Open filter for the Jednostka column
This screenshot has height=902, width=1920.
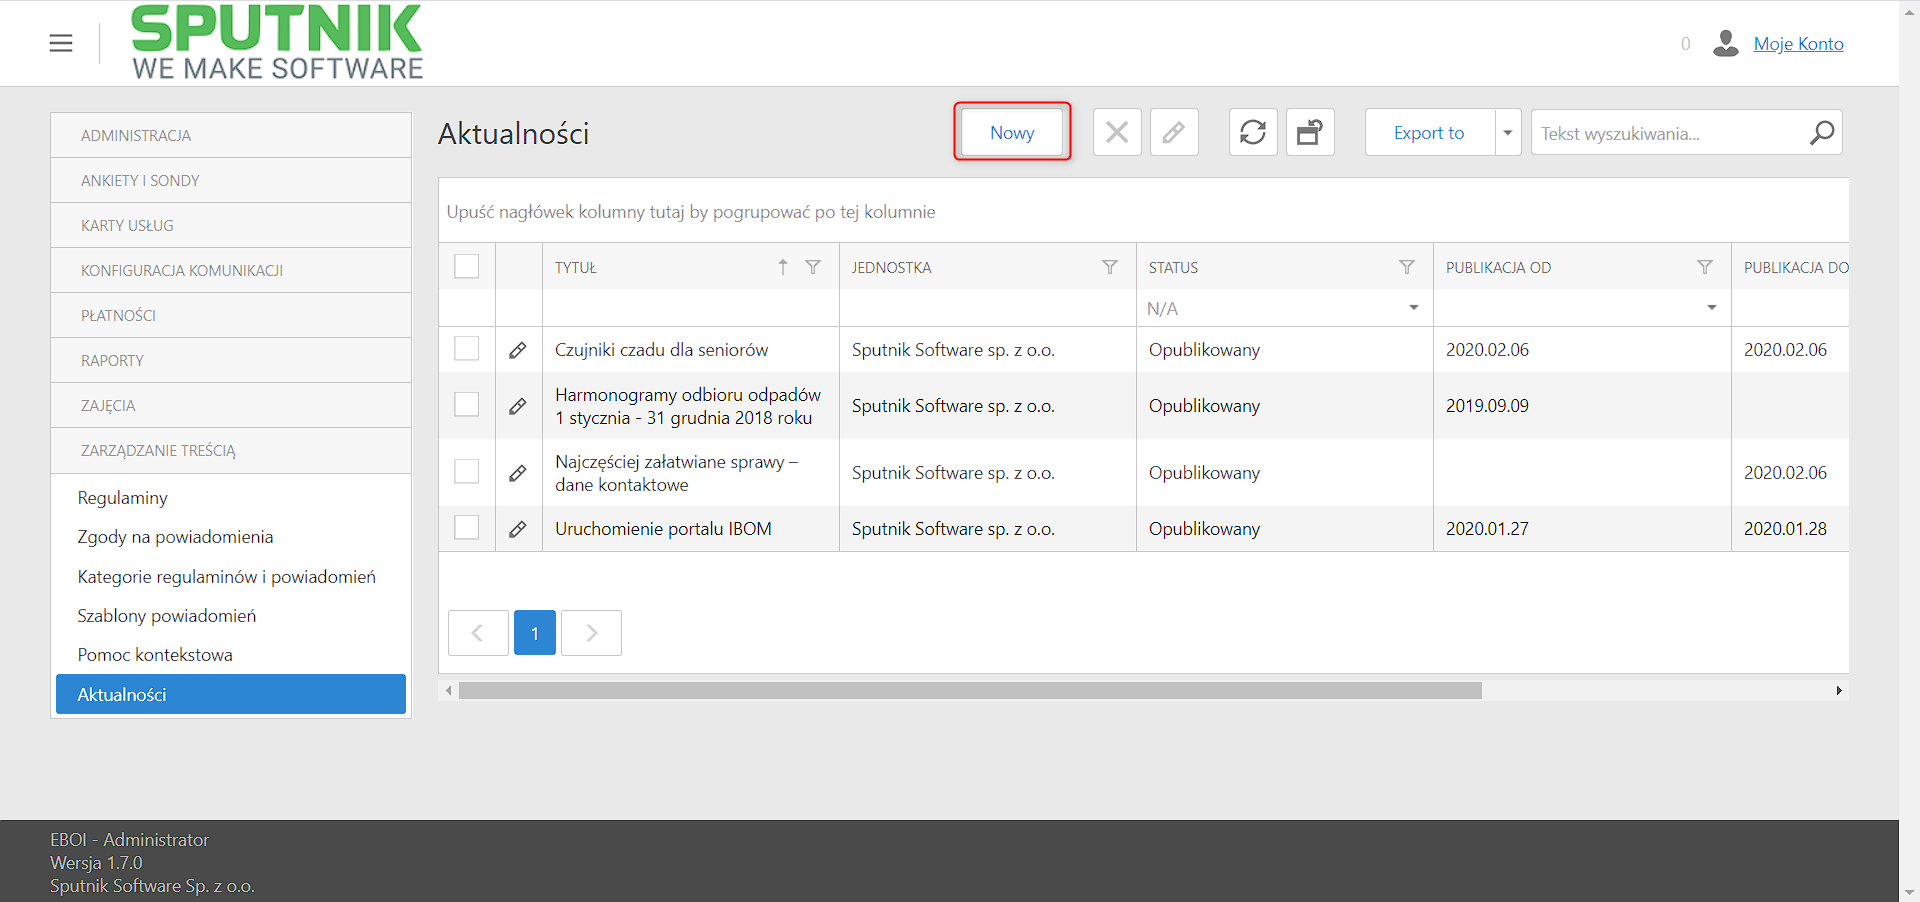coord(1110,267)
